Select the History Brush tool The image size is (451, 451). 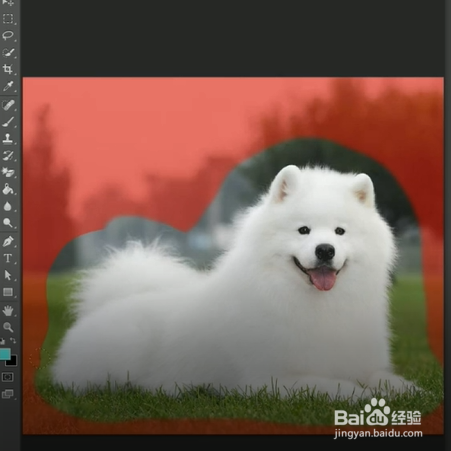coord(8,156)
